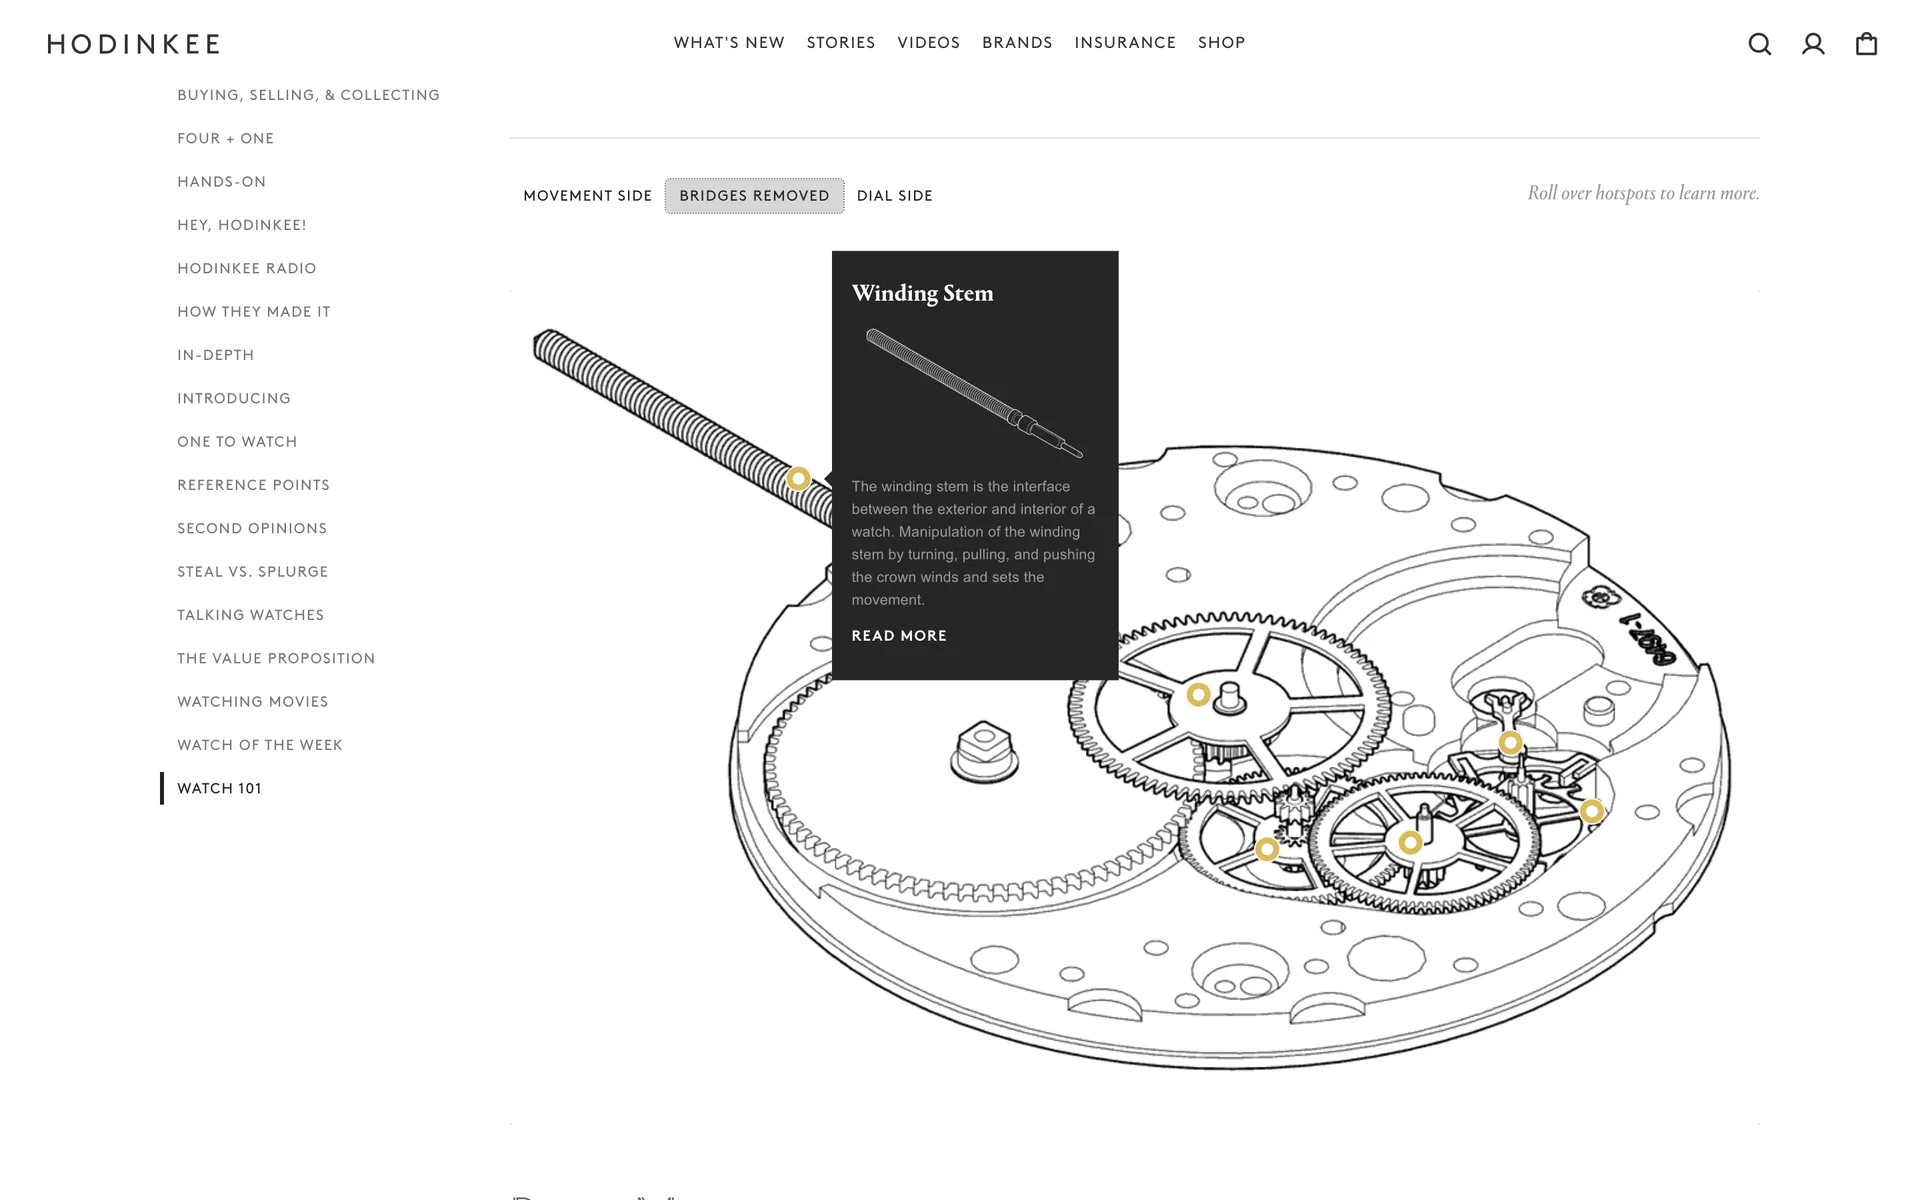Open the Insurance nav item
This screenshot has height=1200, width=1920.
[x=1124, y=43]
